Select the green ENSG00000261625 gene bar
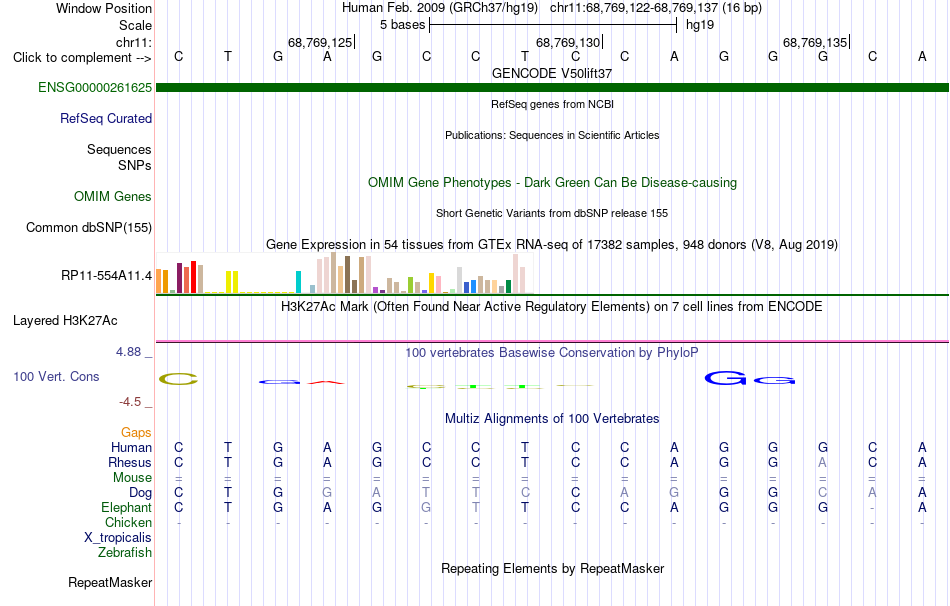Image resolution: width=950 pixels, height=606 pixels. (x=552, y=87)
